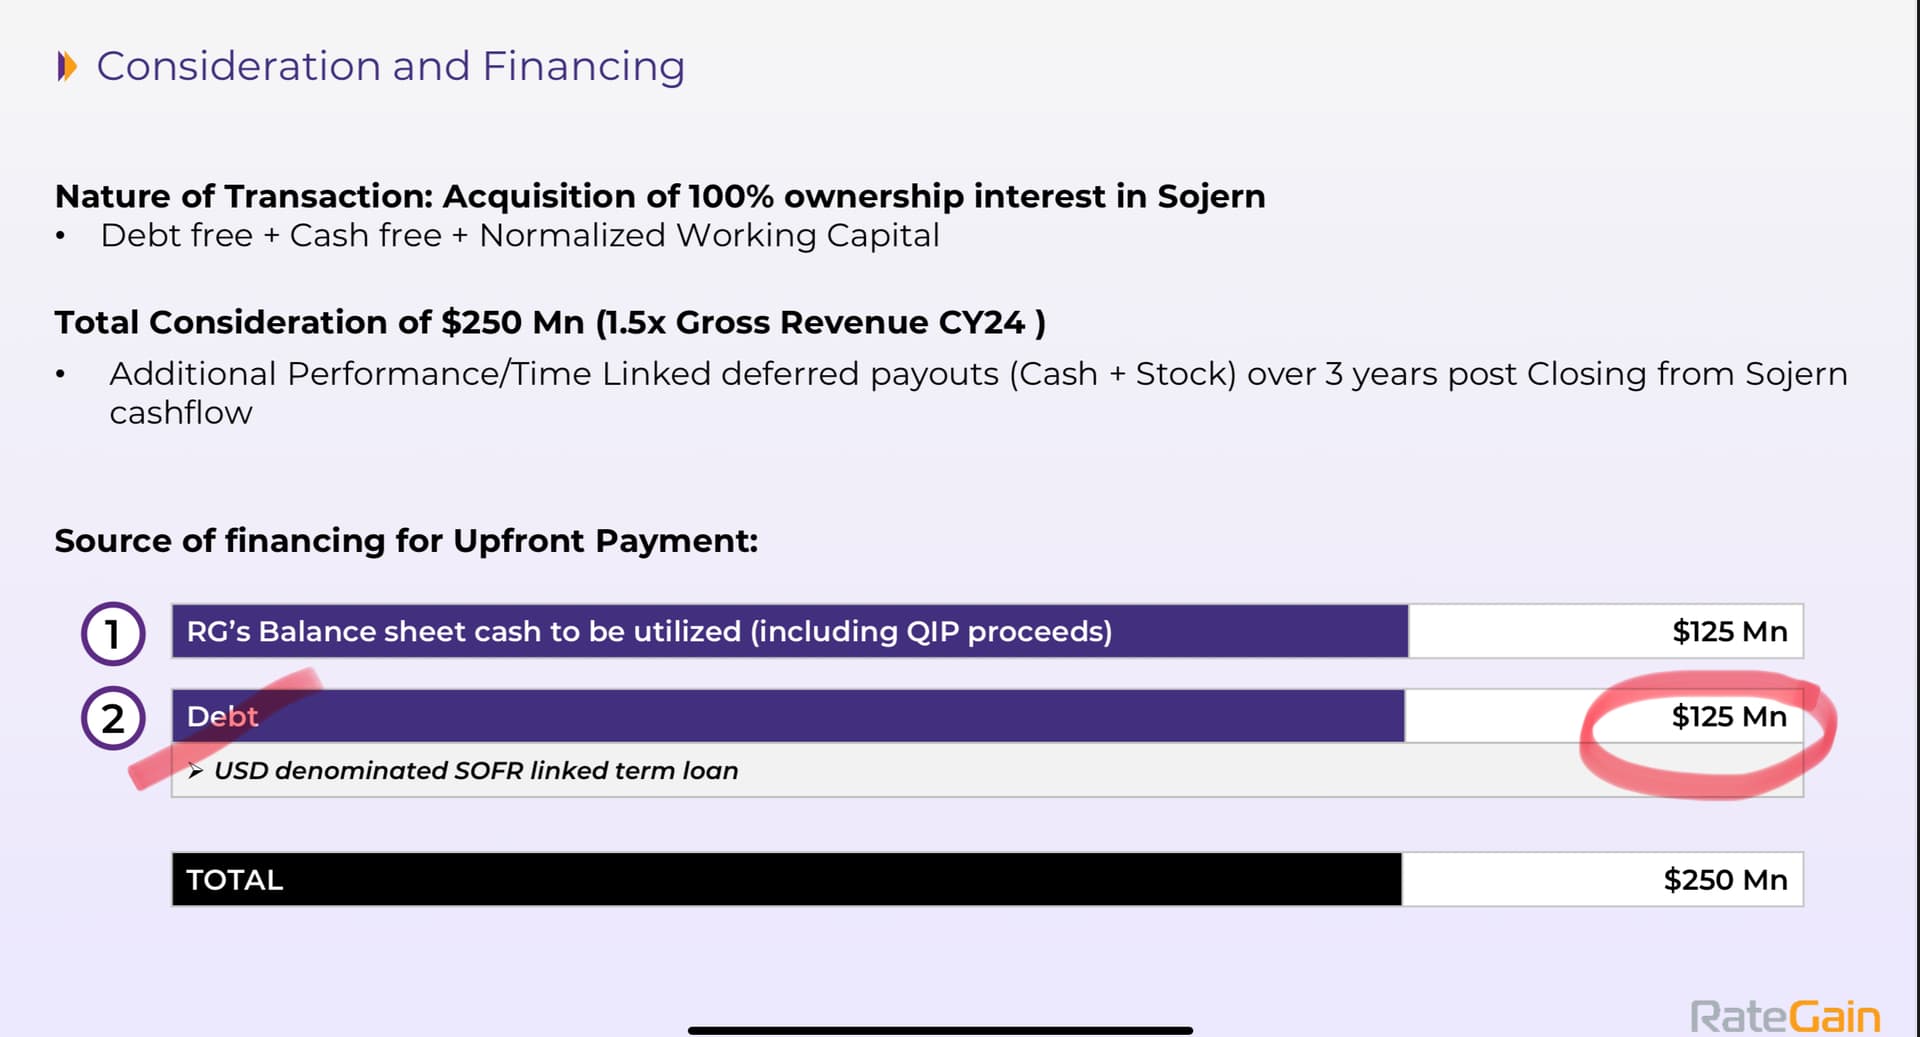This screenshot has height=1037, width=1920.
Task: Click the arrow bullet before USD denominated
Action: pyautogui.click(x=195, y=770)
